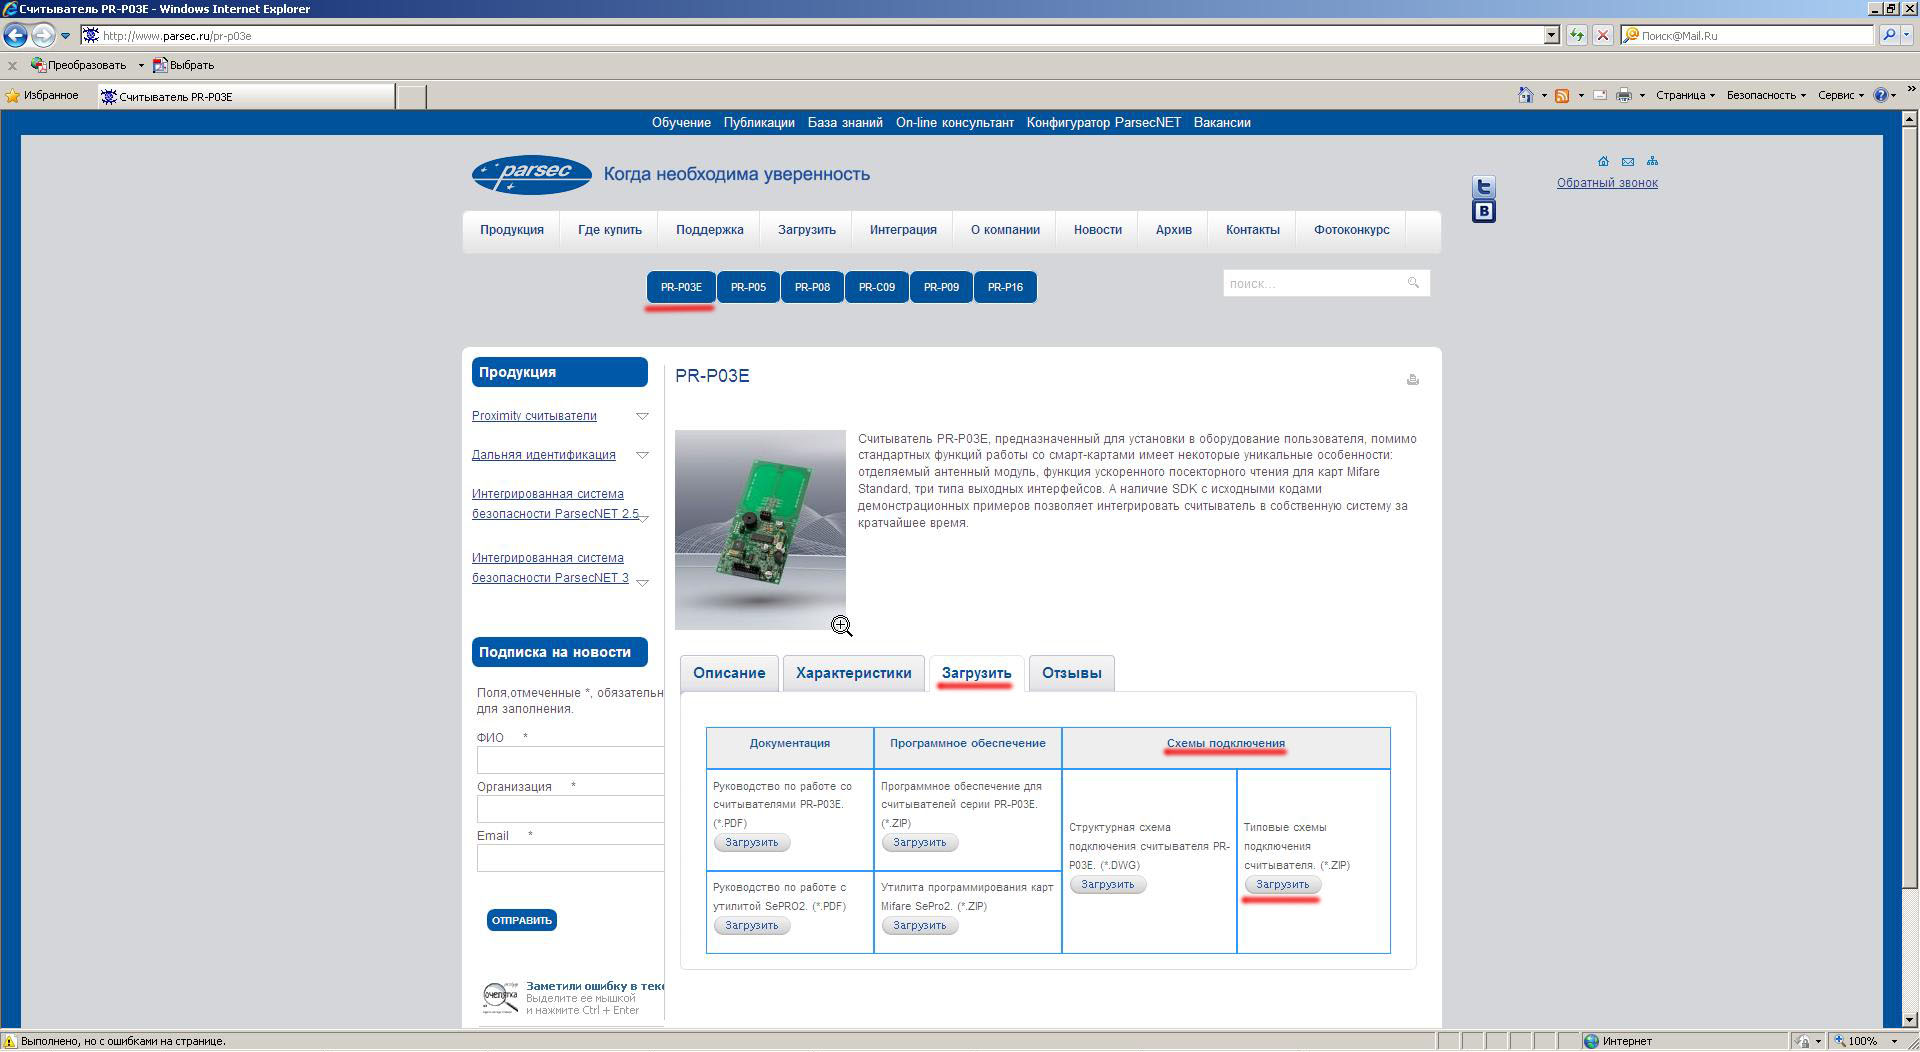Click the site home icon above Обратный звонок
Image resolution: width=1920 pixels, height=1052 pixels.
click(1603, 162)
